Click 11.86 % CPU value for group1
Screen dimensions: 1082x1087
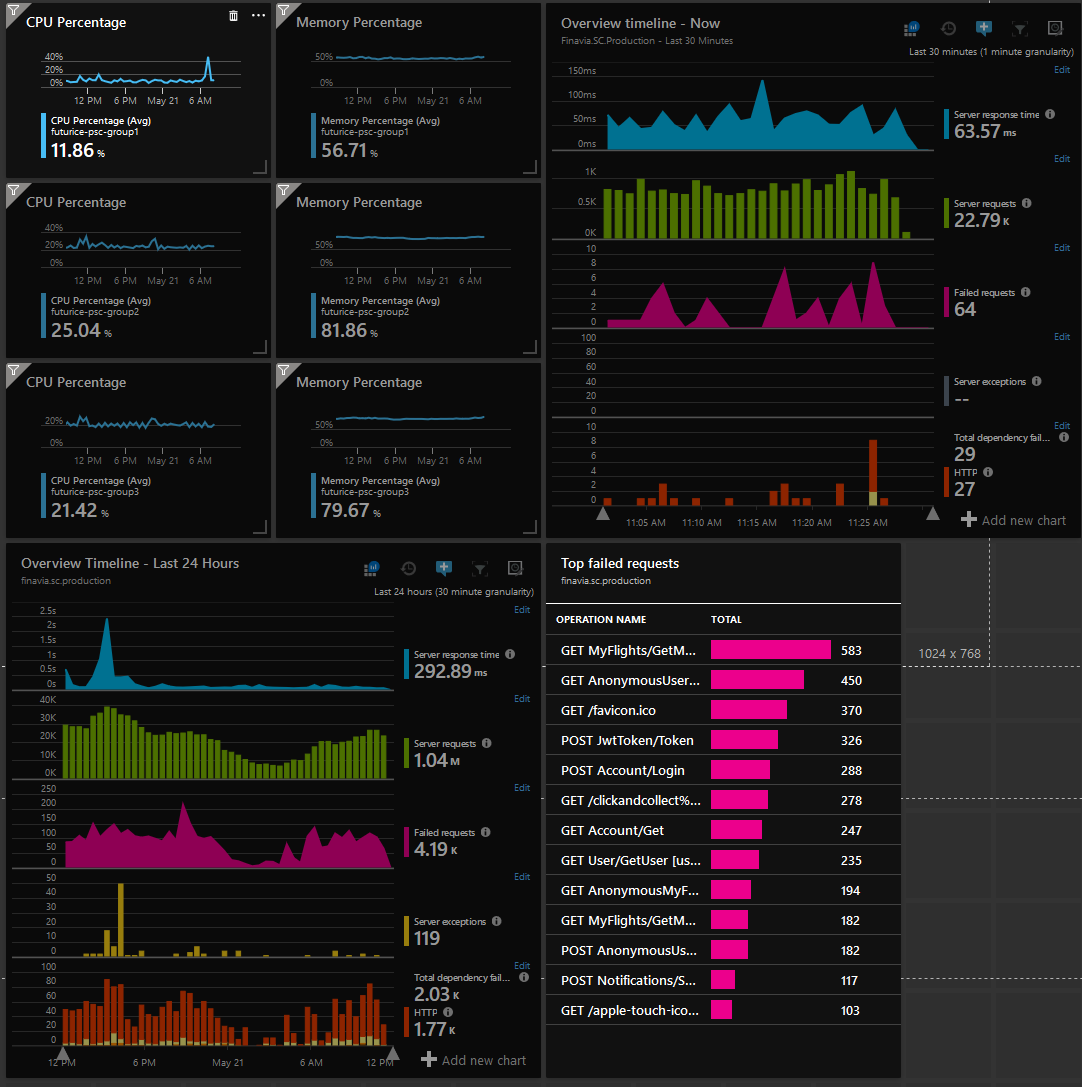coord(78,150)
